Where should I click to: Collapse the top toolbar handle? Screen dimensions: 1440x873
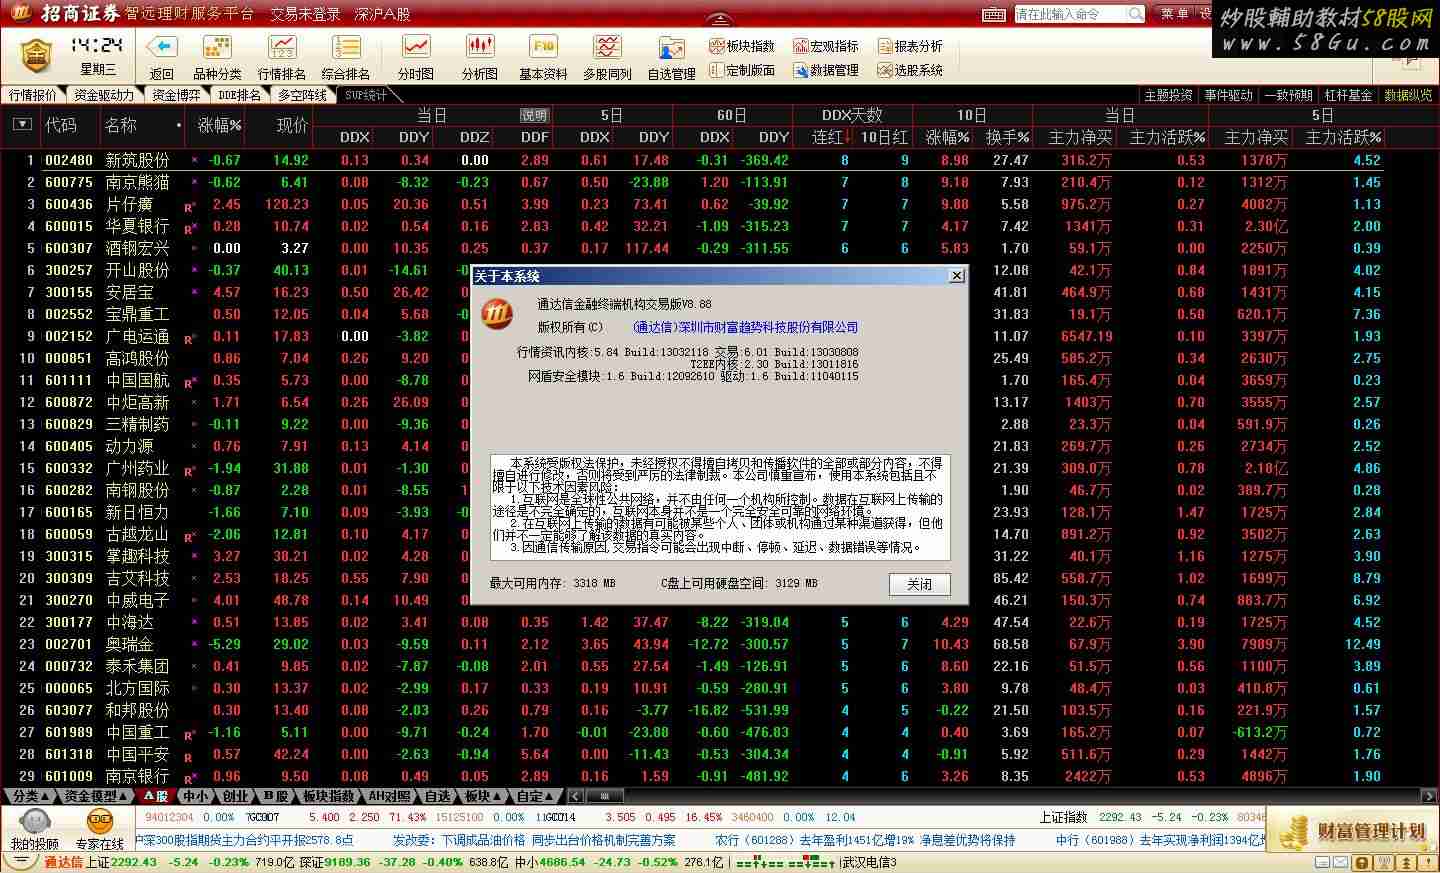[719, 20]
